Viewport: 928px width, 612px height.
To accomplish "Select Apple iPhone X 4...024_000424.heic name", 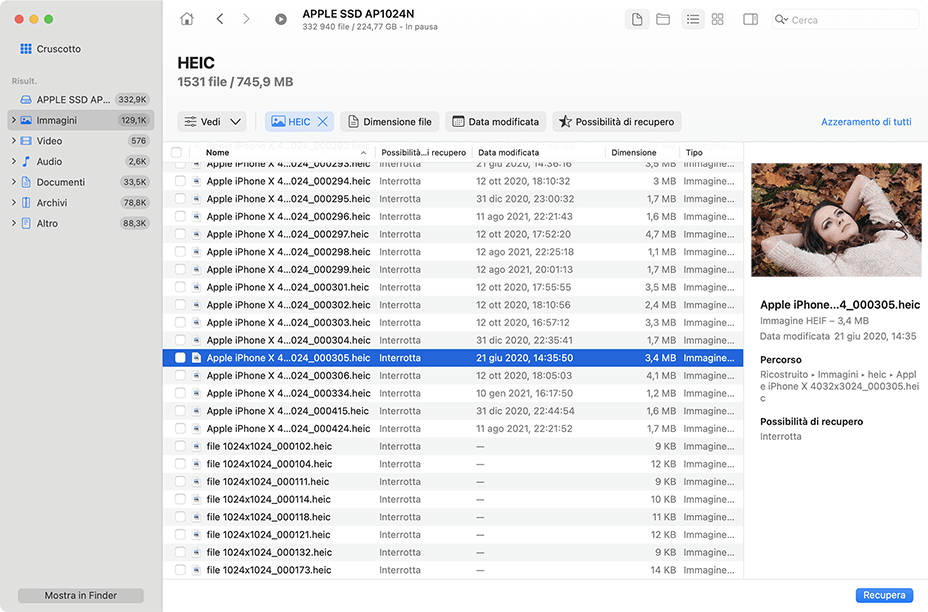I will tap(288, 429).
